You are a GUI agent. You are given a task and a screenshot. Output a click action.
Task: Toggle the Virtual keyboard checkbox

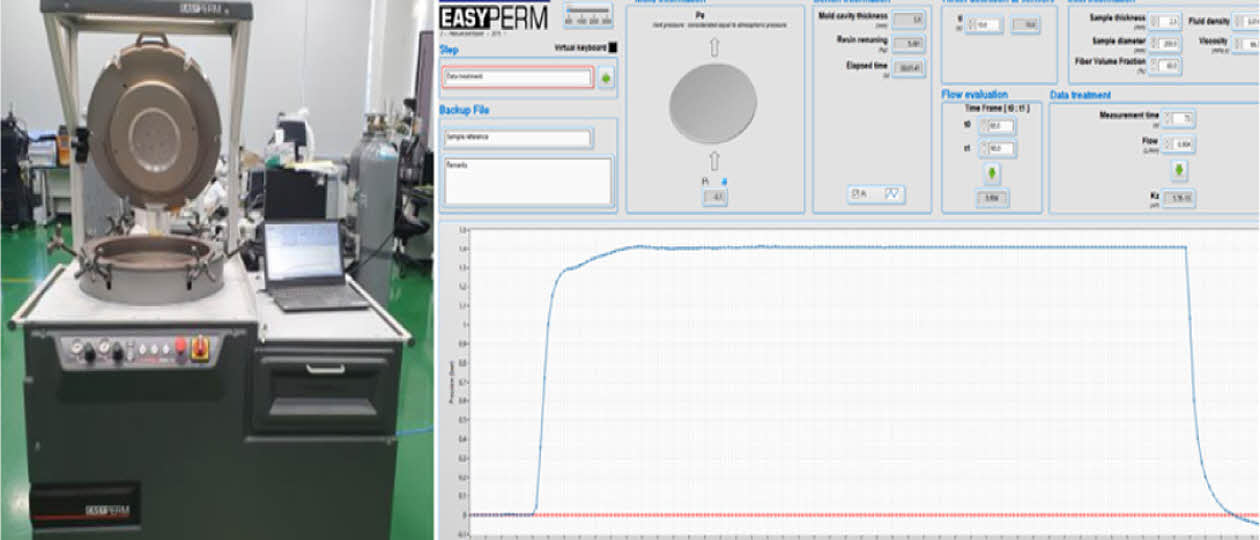(613, 47)
